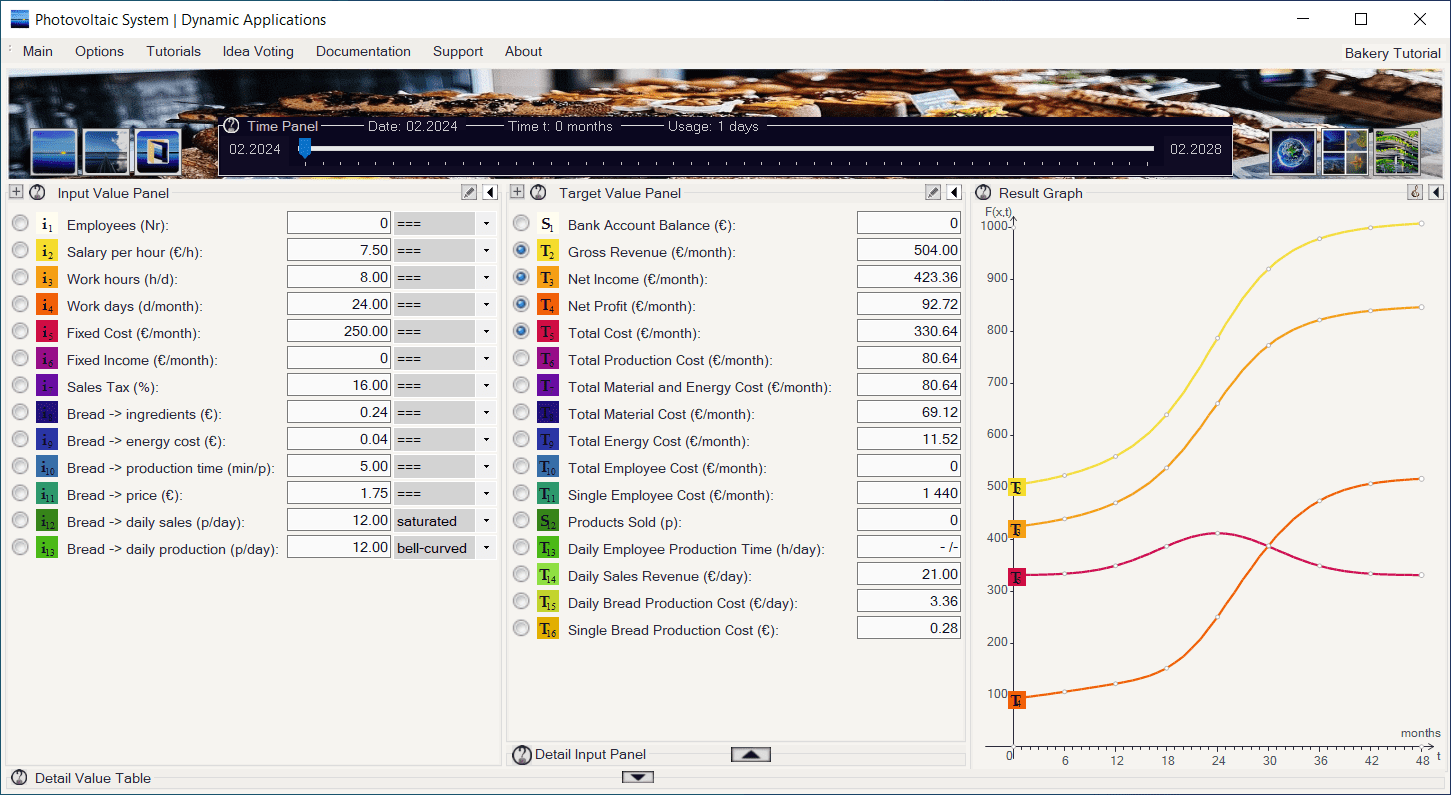Click the Detail Value Table help icon
This screenshot has width=1451, height=795.
[x=19, y=778]
